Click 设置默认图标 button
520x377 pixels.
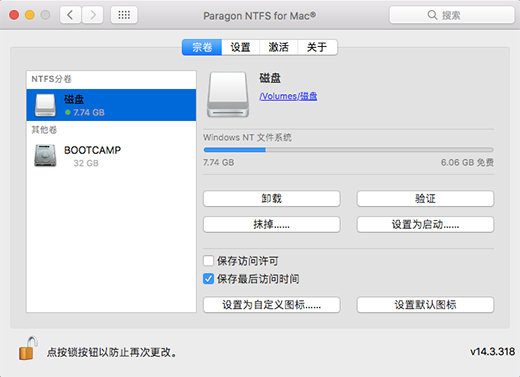pos(425,305)
